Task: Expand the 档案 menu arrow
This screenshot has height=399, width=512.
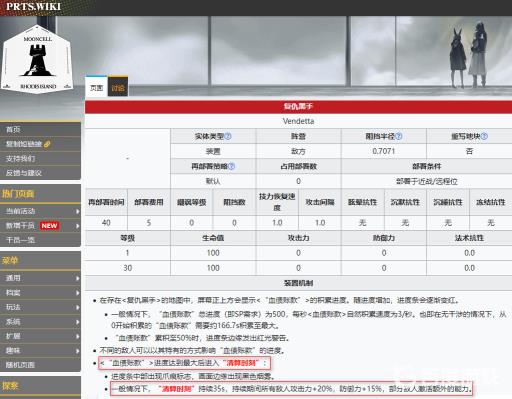Action: point(77,293)
